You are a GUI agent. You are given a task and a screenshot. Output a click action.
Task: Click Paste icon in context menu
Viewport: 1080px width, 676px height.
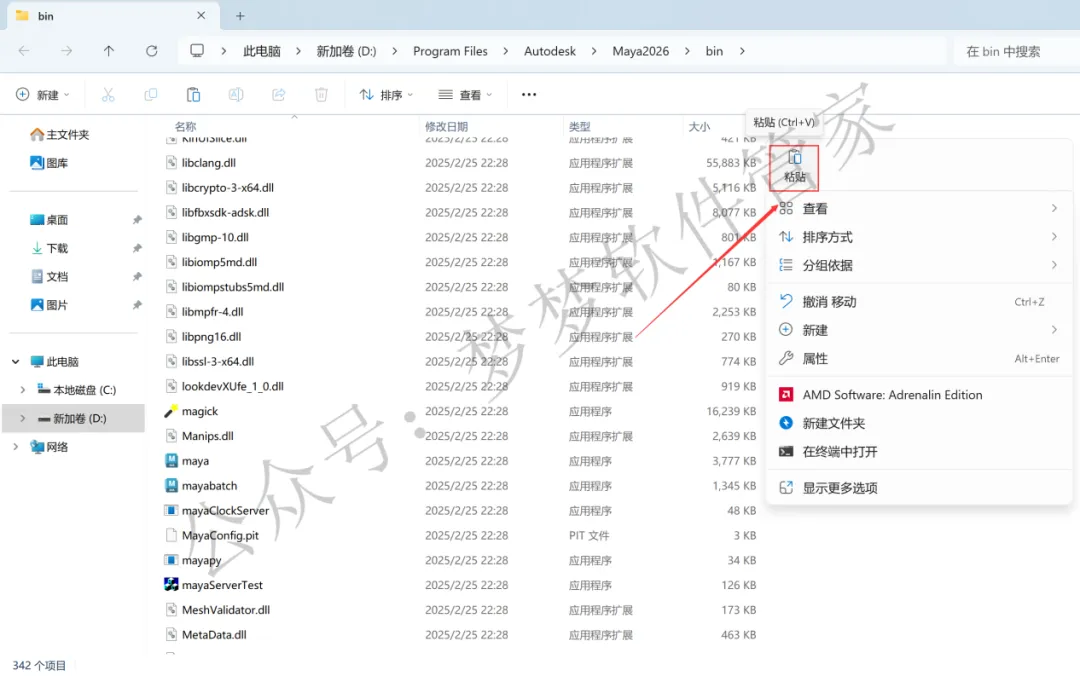(794, 167)
